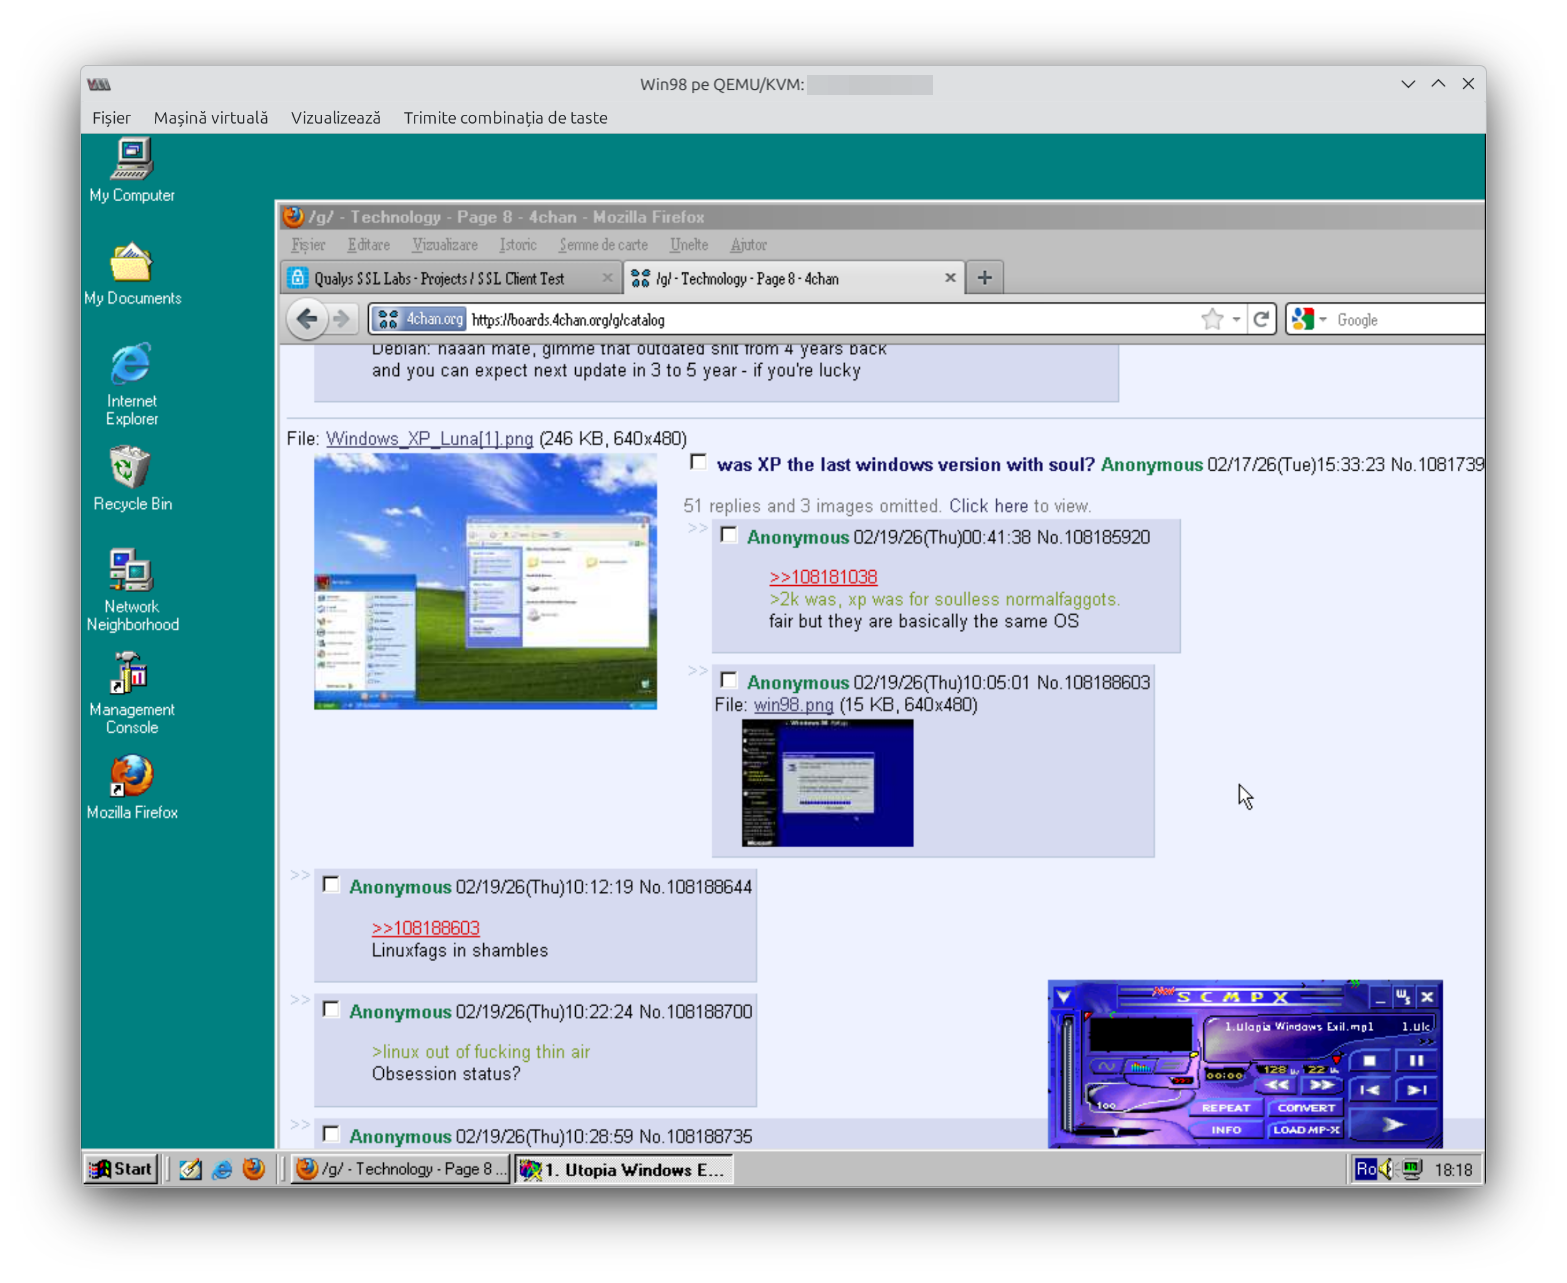Start playback with SCMPX play arrow

(1393, 1125)
